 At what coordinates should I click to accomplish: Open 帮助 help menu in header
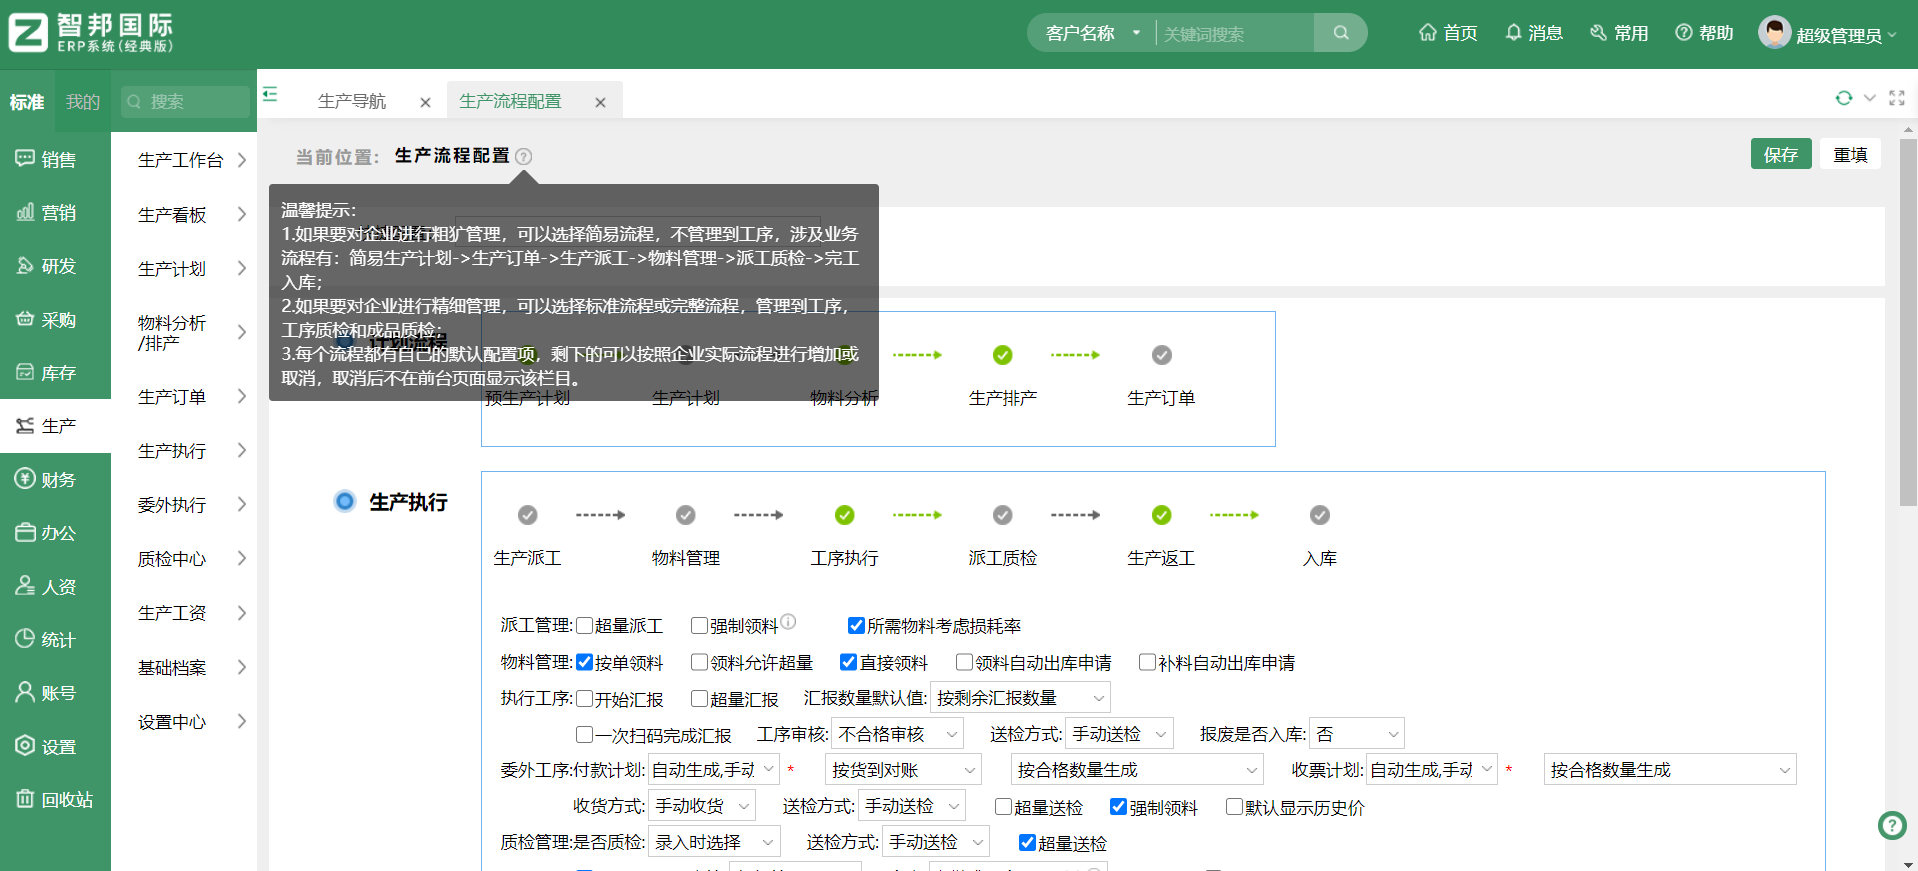[x=1704, y=33]
